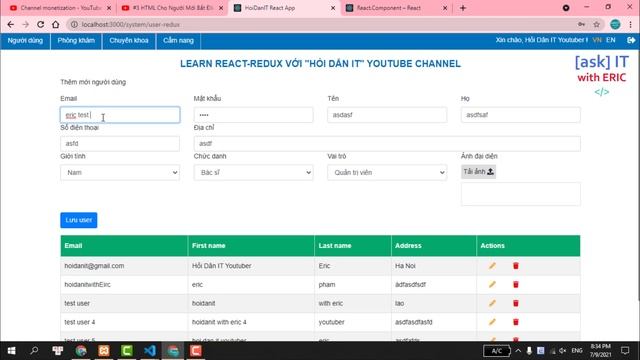The width and height of the screenshot is (640, 360).
Task: Open the new tab plus button
Action: point(463,8)
